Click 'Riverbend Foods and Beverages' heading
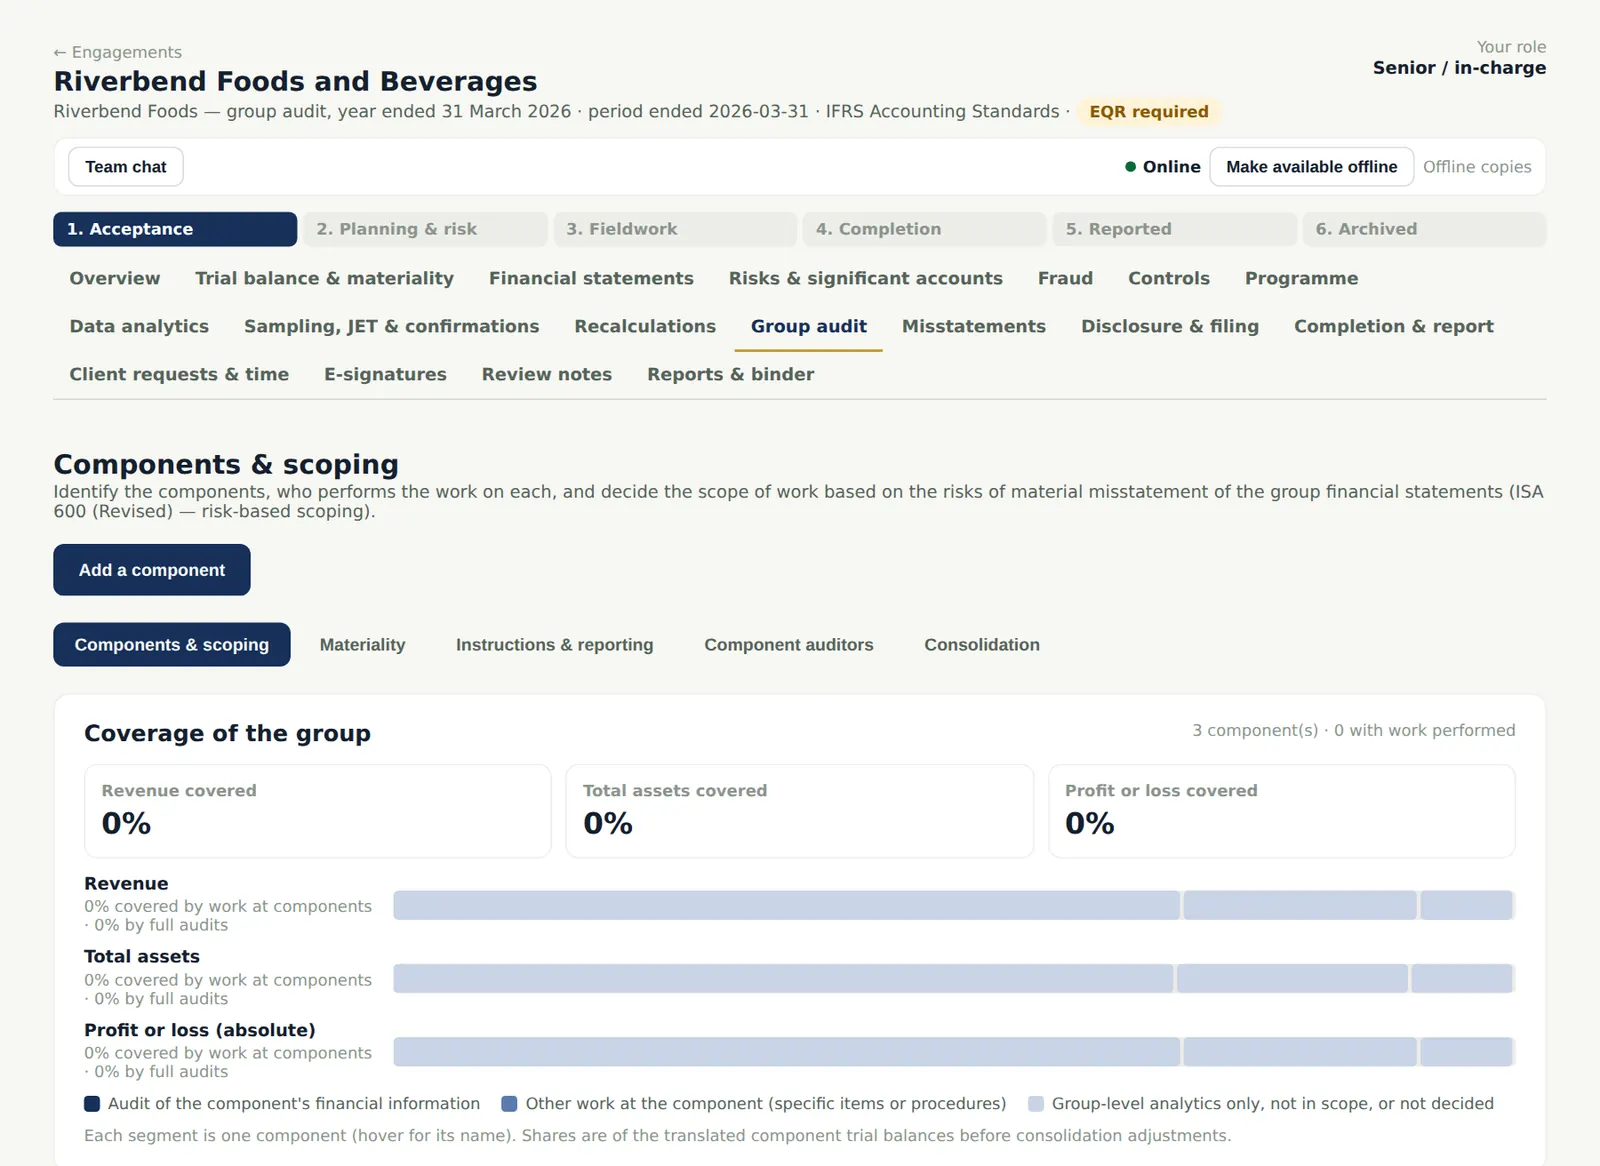1600x1166 pixels. pyautogui.click(x=295, y=81)
